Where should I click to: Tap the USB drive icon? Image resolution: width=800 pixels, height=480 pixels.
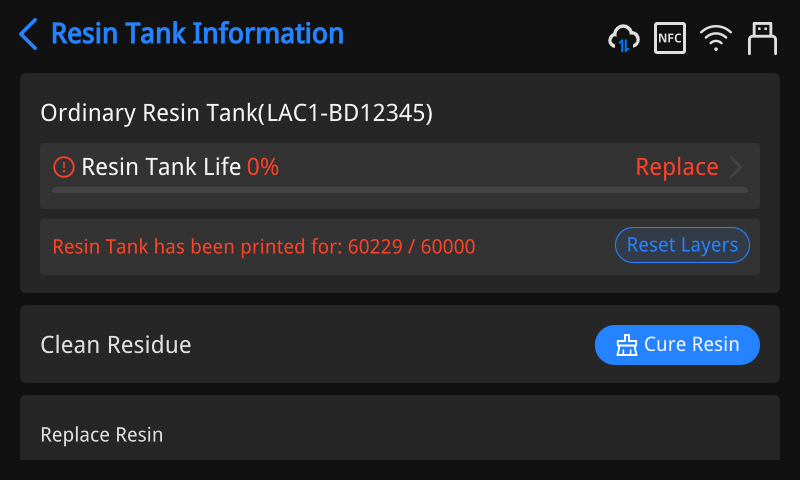[762, 39]
